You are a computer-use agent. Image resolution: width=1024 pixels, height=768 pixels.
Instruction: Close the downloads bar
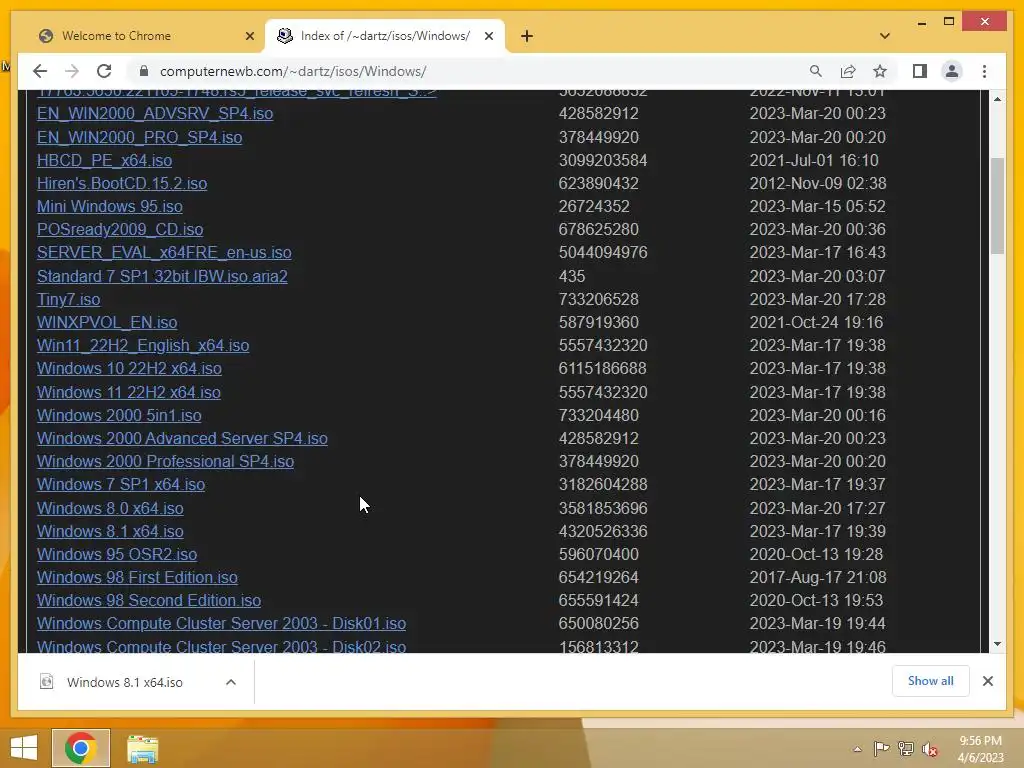point(987,681)
